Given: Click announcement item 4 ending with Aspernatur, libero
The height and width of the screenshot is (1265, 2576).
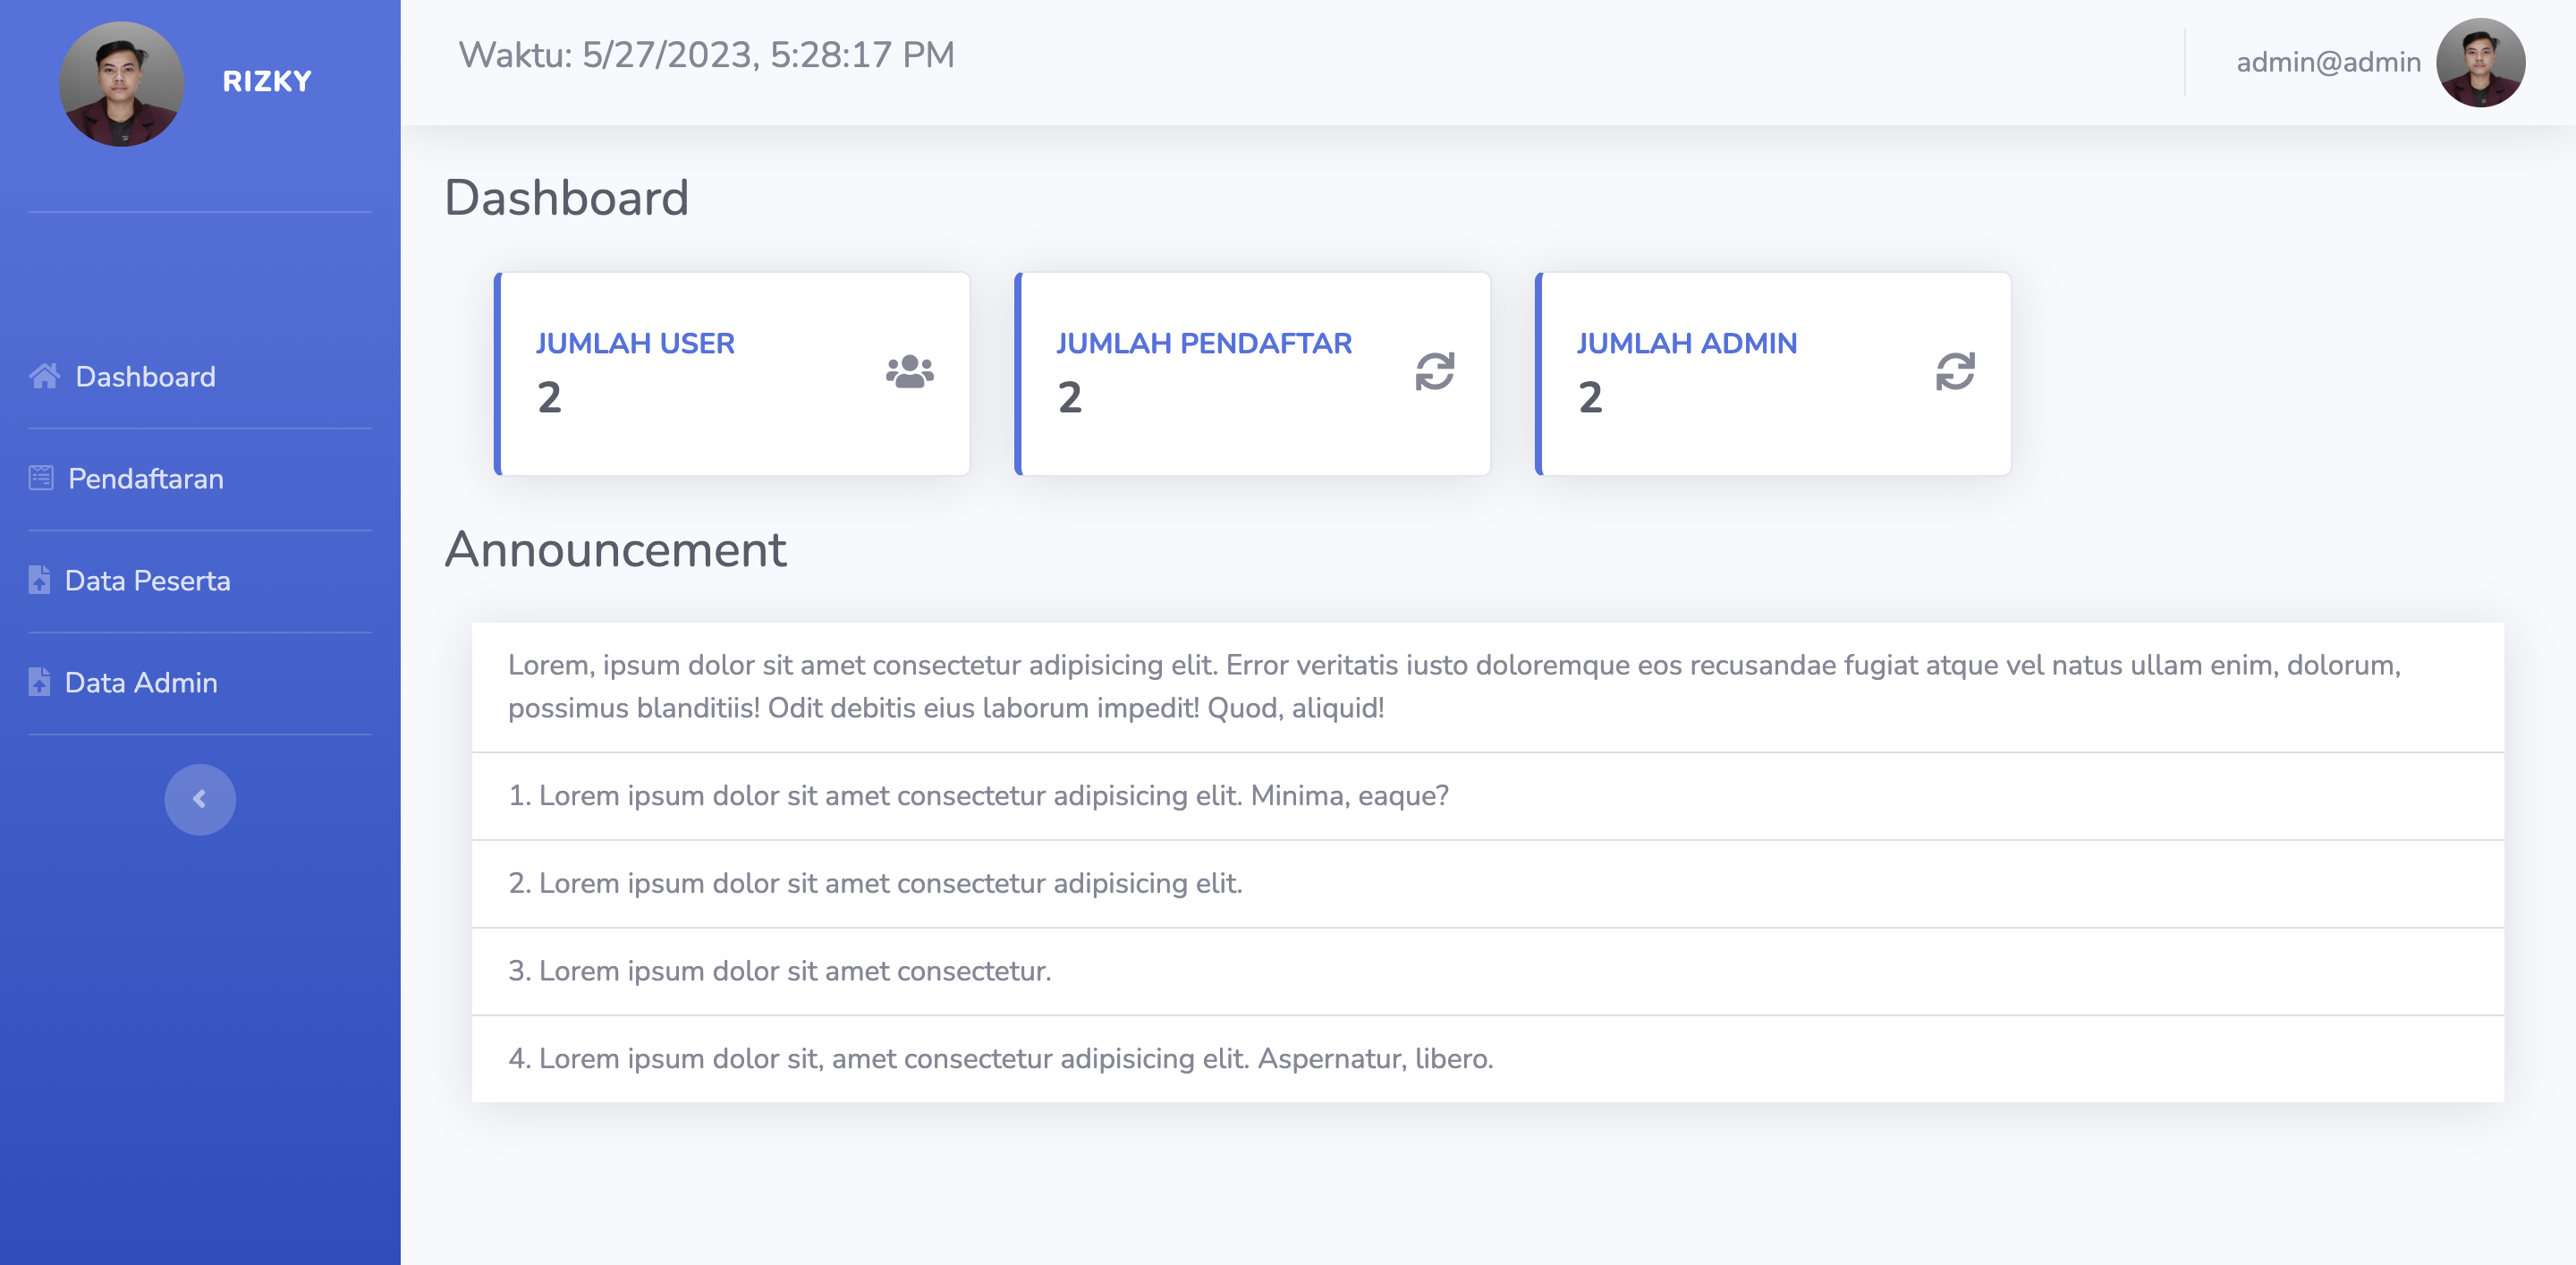Looking at the screenshot, I should coord(1000,1058).
